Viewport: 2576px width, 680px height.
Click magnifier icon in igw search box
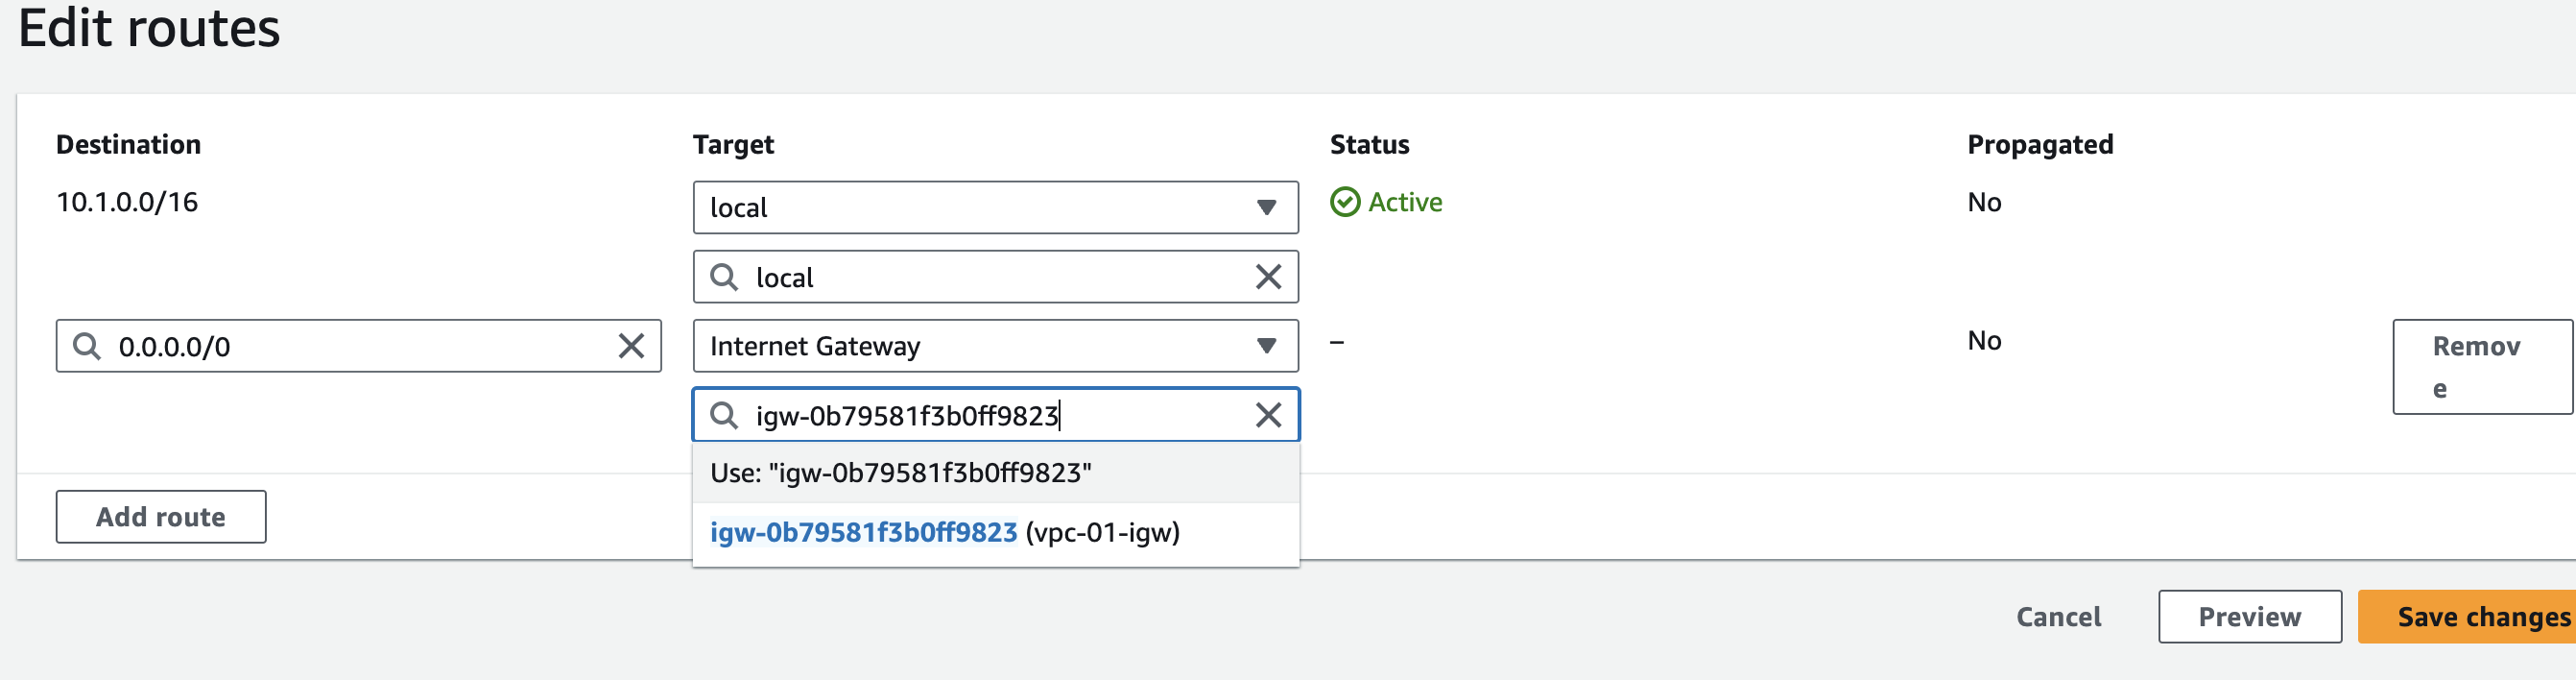[x=724, y=415]
